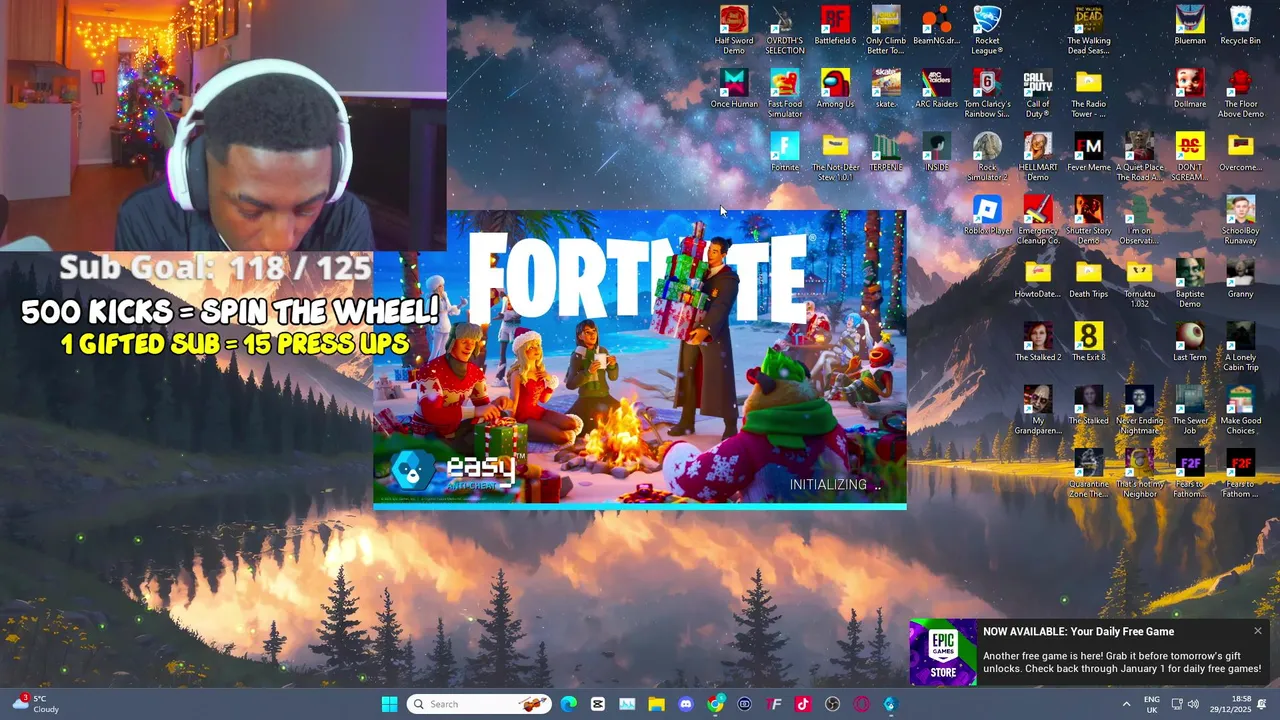This screenshot has height=720, width=1280.
Task: Open the Fever Meme shortcut
Action: (x=1088, y=152)
